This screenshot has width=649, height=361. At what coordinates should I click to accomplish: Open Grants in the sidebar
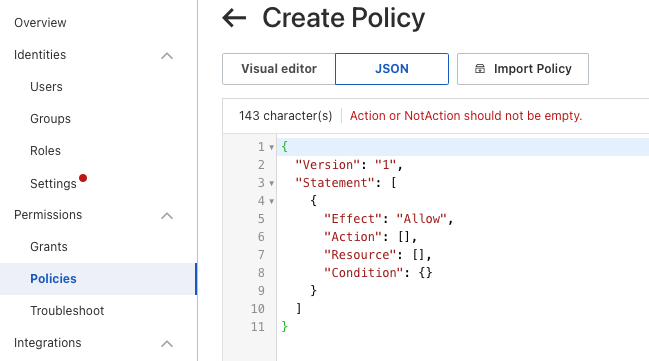[49, 247]
